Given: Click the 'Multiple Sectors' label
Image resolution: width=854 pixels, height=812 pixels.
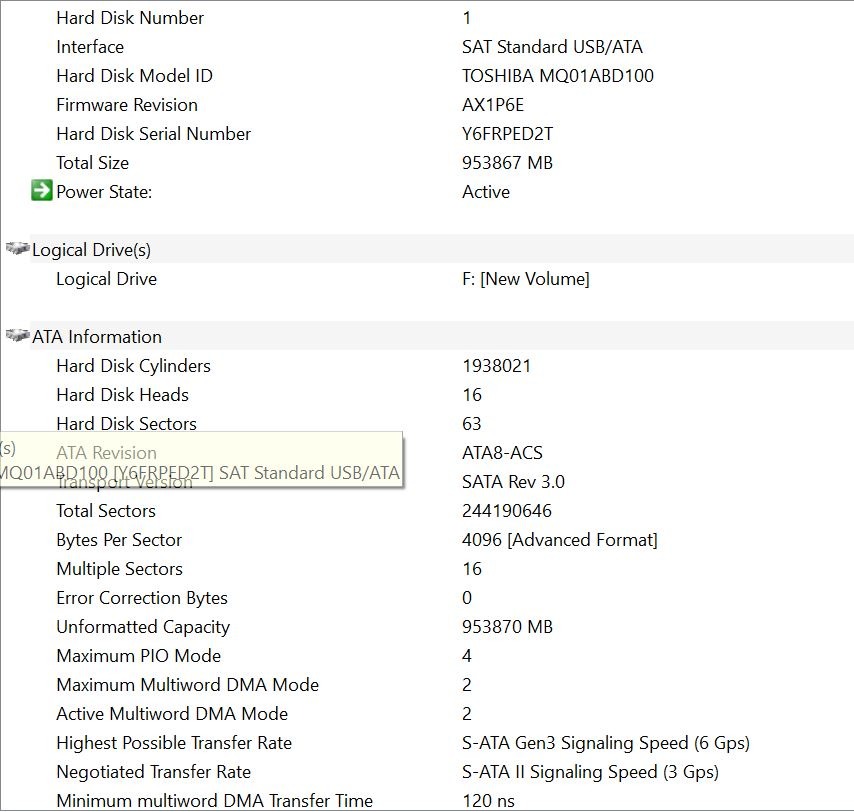Looking at the screenshot, I should coord(119,569).
